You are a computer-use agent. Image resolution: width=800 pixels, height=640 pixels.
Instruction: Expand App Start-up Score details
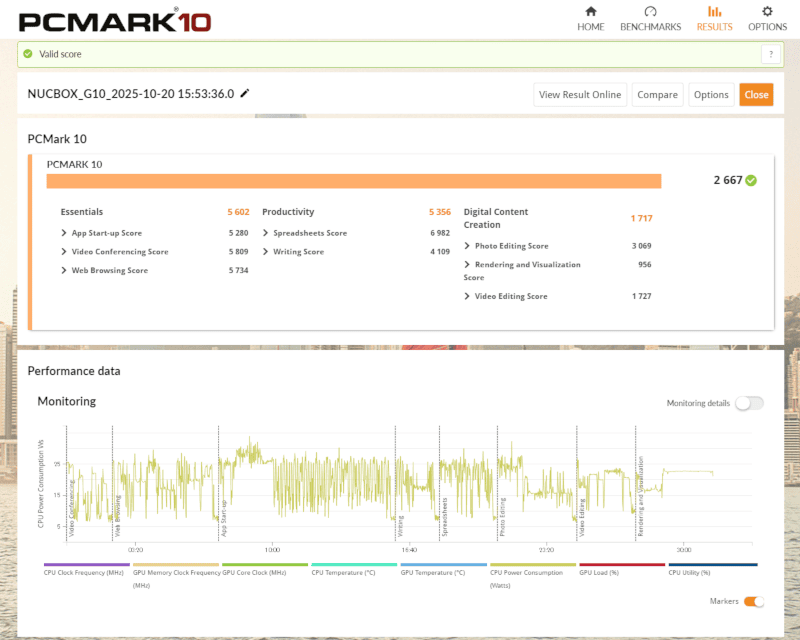(64, 233)
